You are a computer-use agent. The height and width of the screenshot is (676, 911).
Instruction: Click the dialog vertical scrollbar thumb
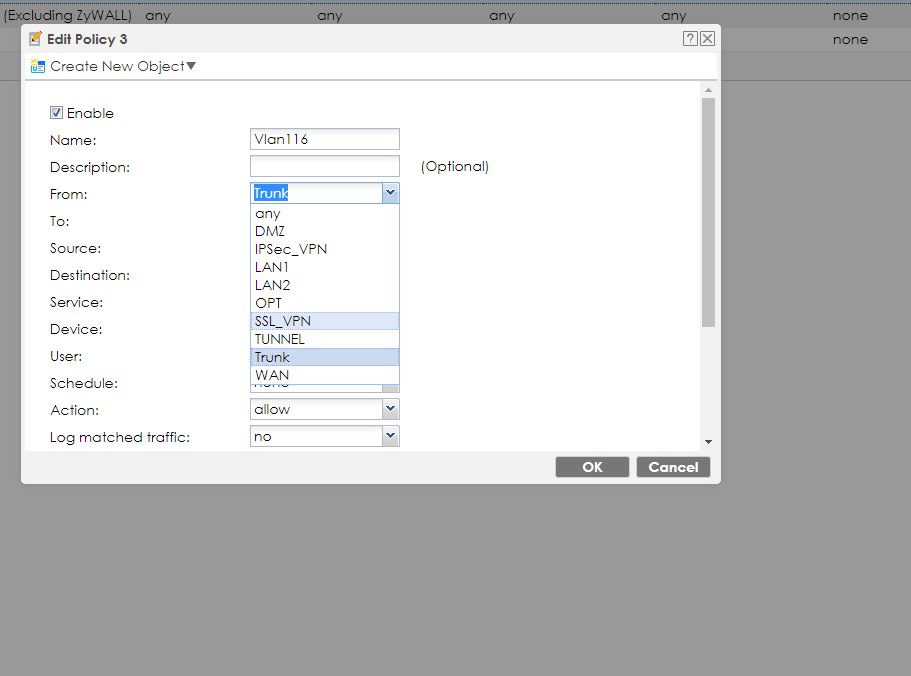[708, 212]
